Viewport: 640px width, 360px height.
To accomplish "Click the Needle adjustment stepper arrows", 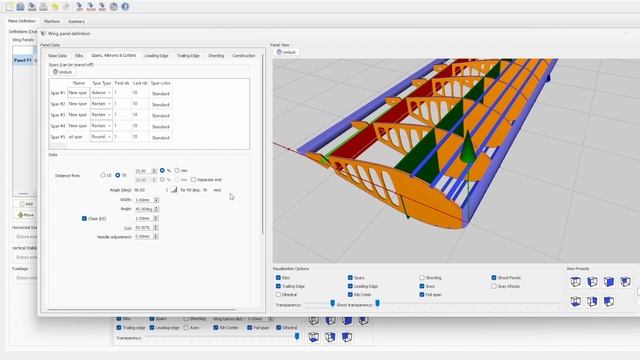I will pos(156,237).
